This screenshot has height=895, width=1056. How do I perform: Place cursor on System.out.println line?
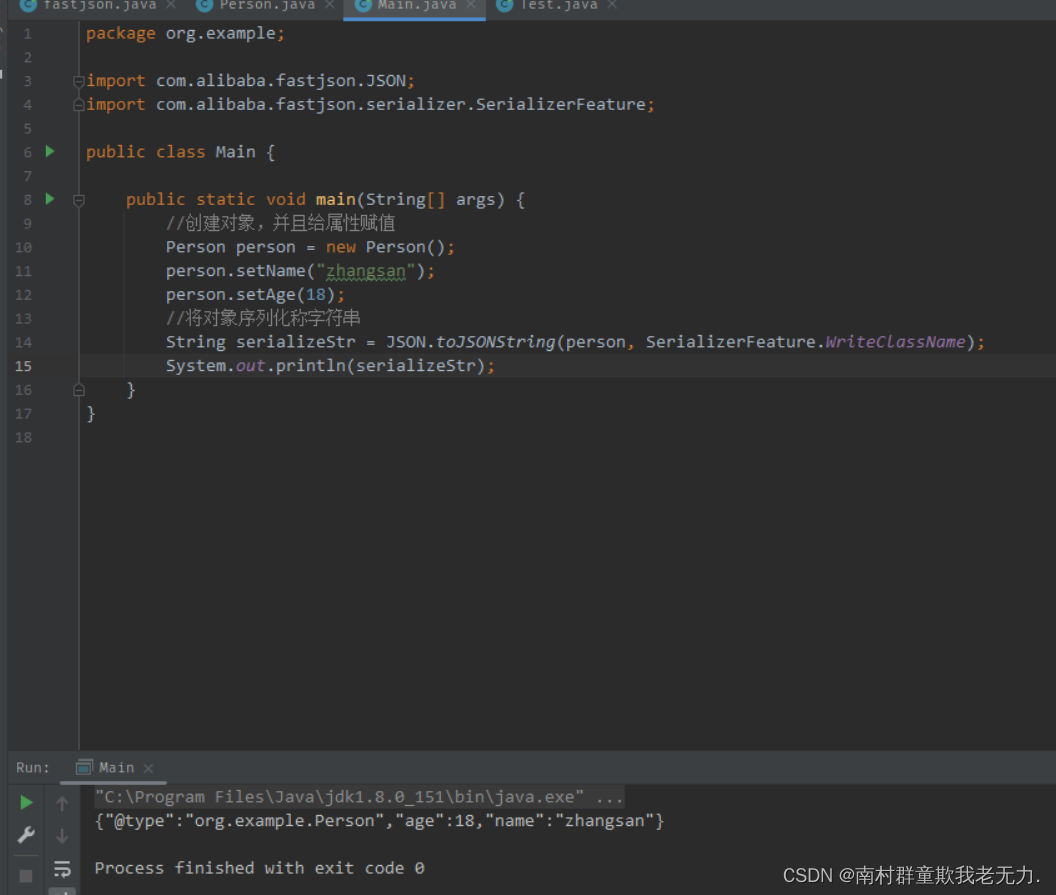(330, 366)
